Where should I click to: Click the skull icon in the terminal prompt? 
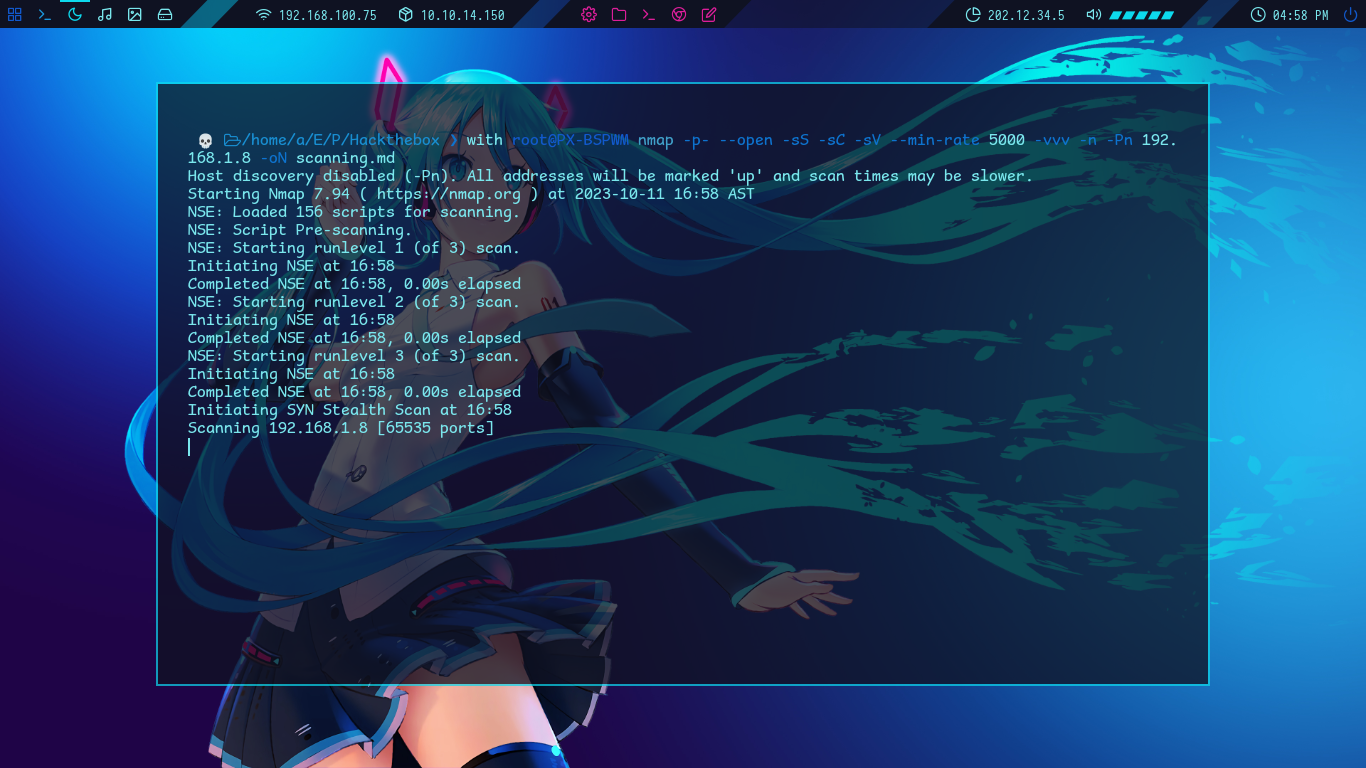tap(205, 140)
